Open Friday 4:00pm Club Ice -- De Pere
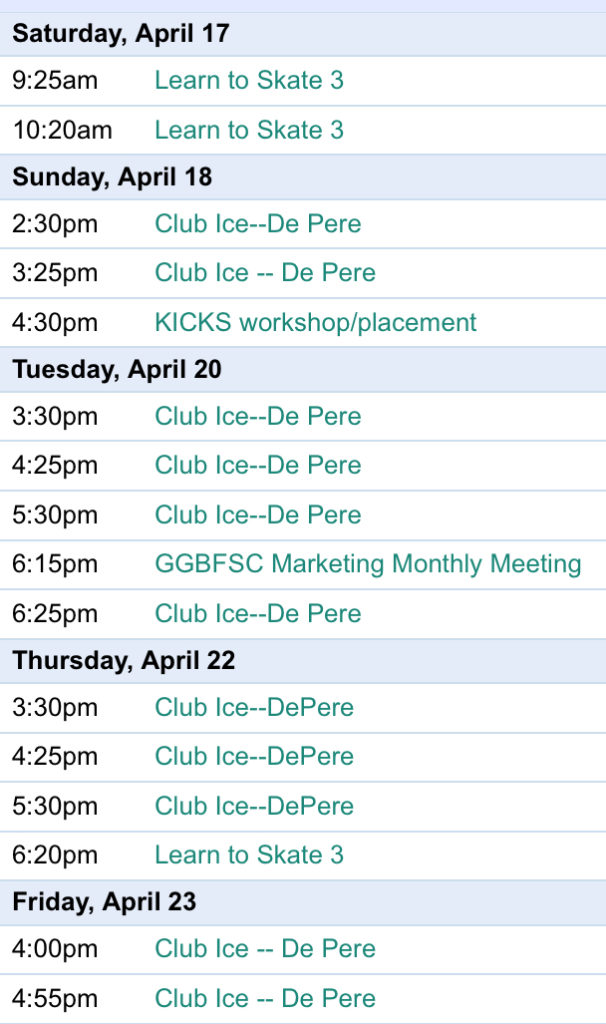606x1024 pixels. point(265,948)
